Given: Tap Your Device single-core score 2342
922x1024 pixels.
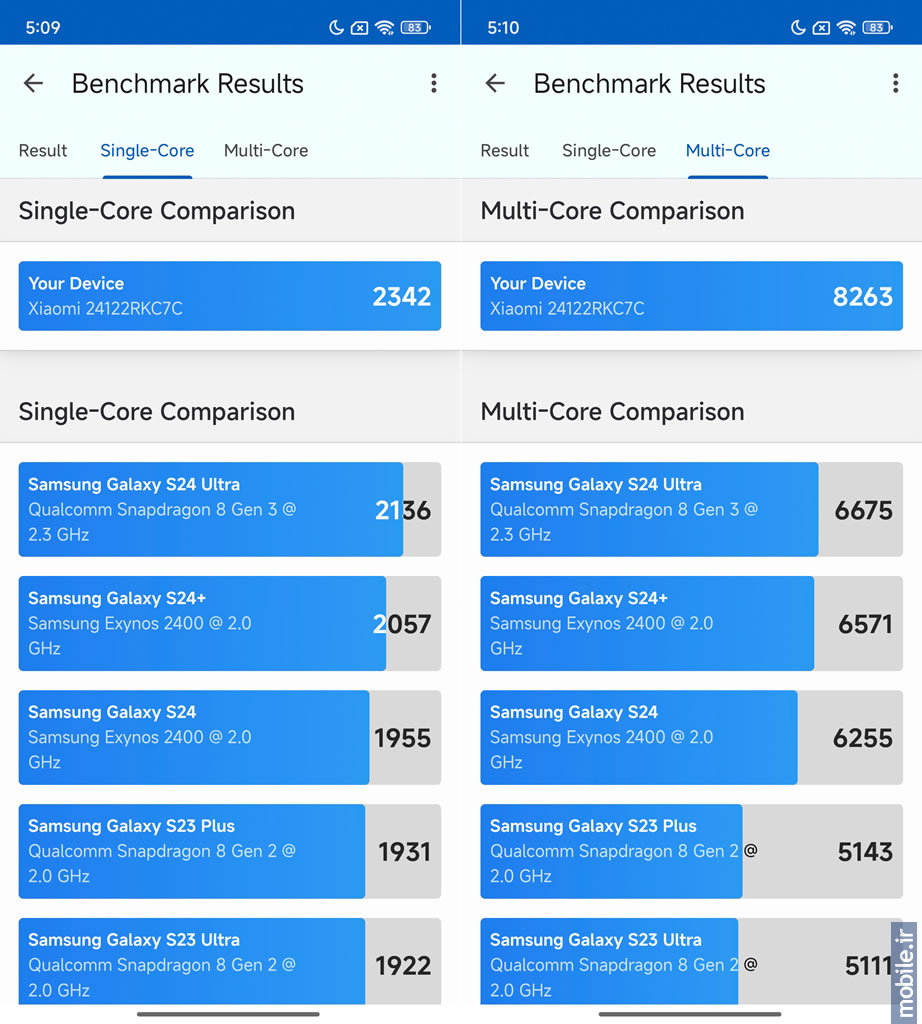Looking at the screenshot, I should [230, 296].
